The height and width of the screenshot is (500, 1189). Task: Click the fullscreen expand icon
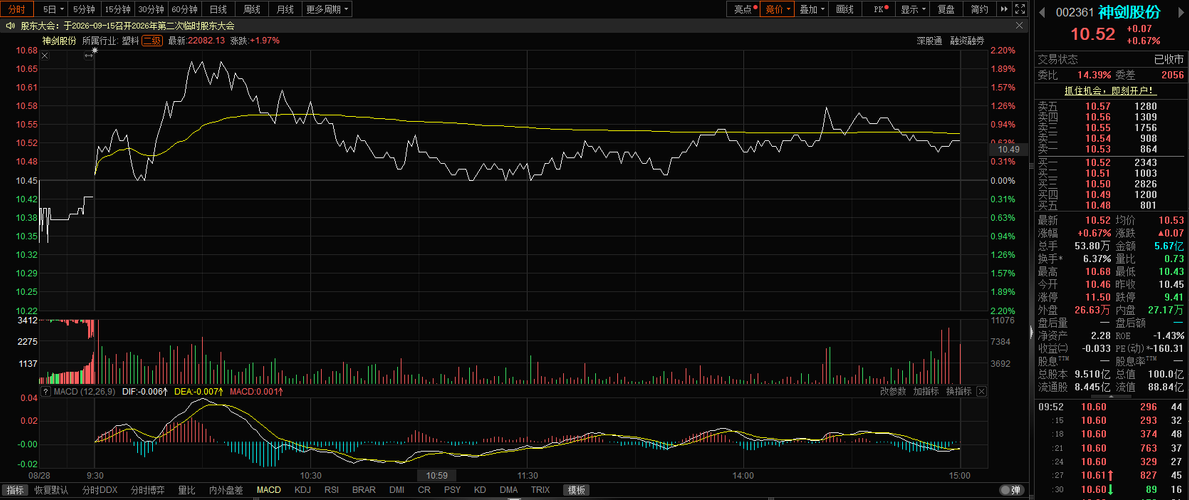[1018, 9]
